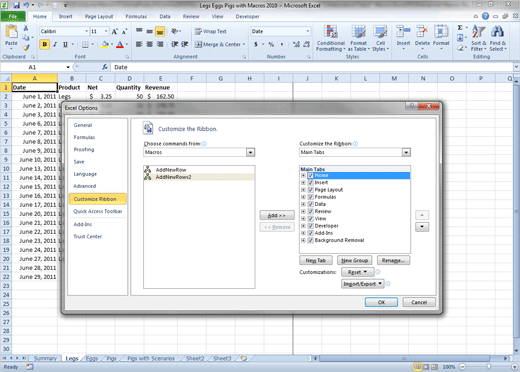The image size is (520, 372).
Task: Click the Center alignment icon
Action: 150,44
